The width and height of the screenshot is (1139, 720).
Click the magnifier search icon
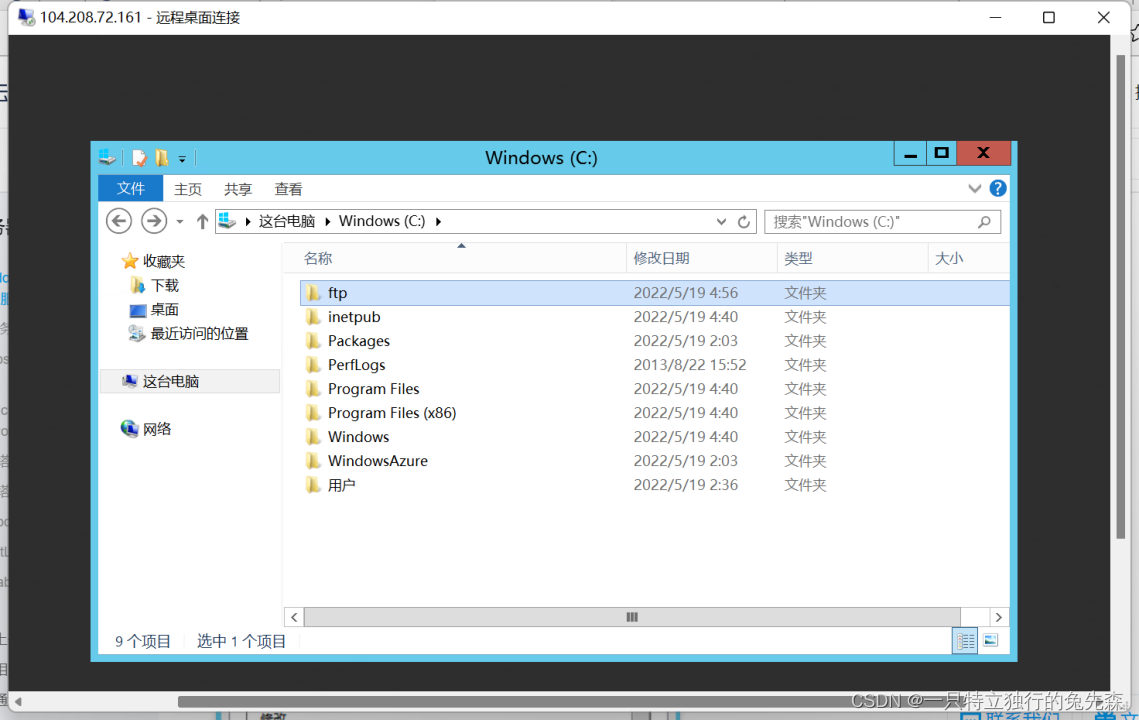984,222
